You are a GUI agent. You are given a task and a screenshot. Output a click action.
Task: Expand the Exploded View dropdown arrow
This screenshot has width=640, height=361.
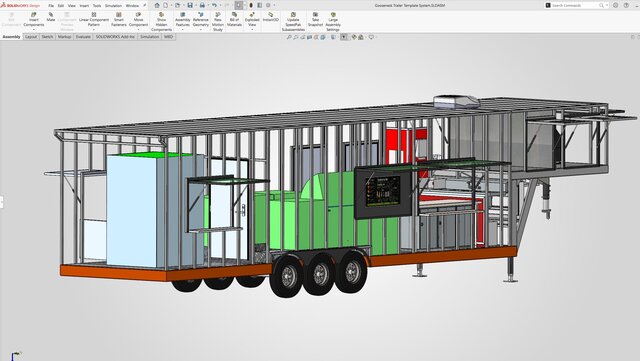(252, 30)
